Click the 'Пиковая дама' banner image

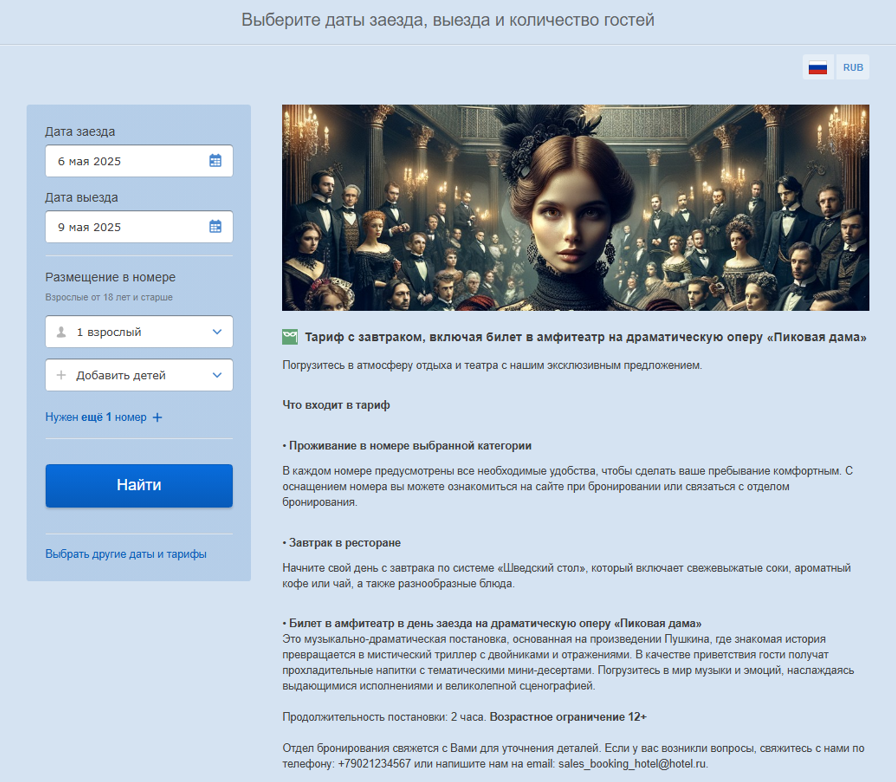[x=575, y=208]
